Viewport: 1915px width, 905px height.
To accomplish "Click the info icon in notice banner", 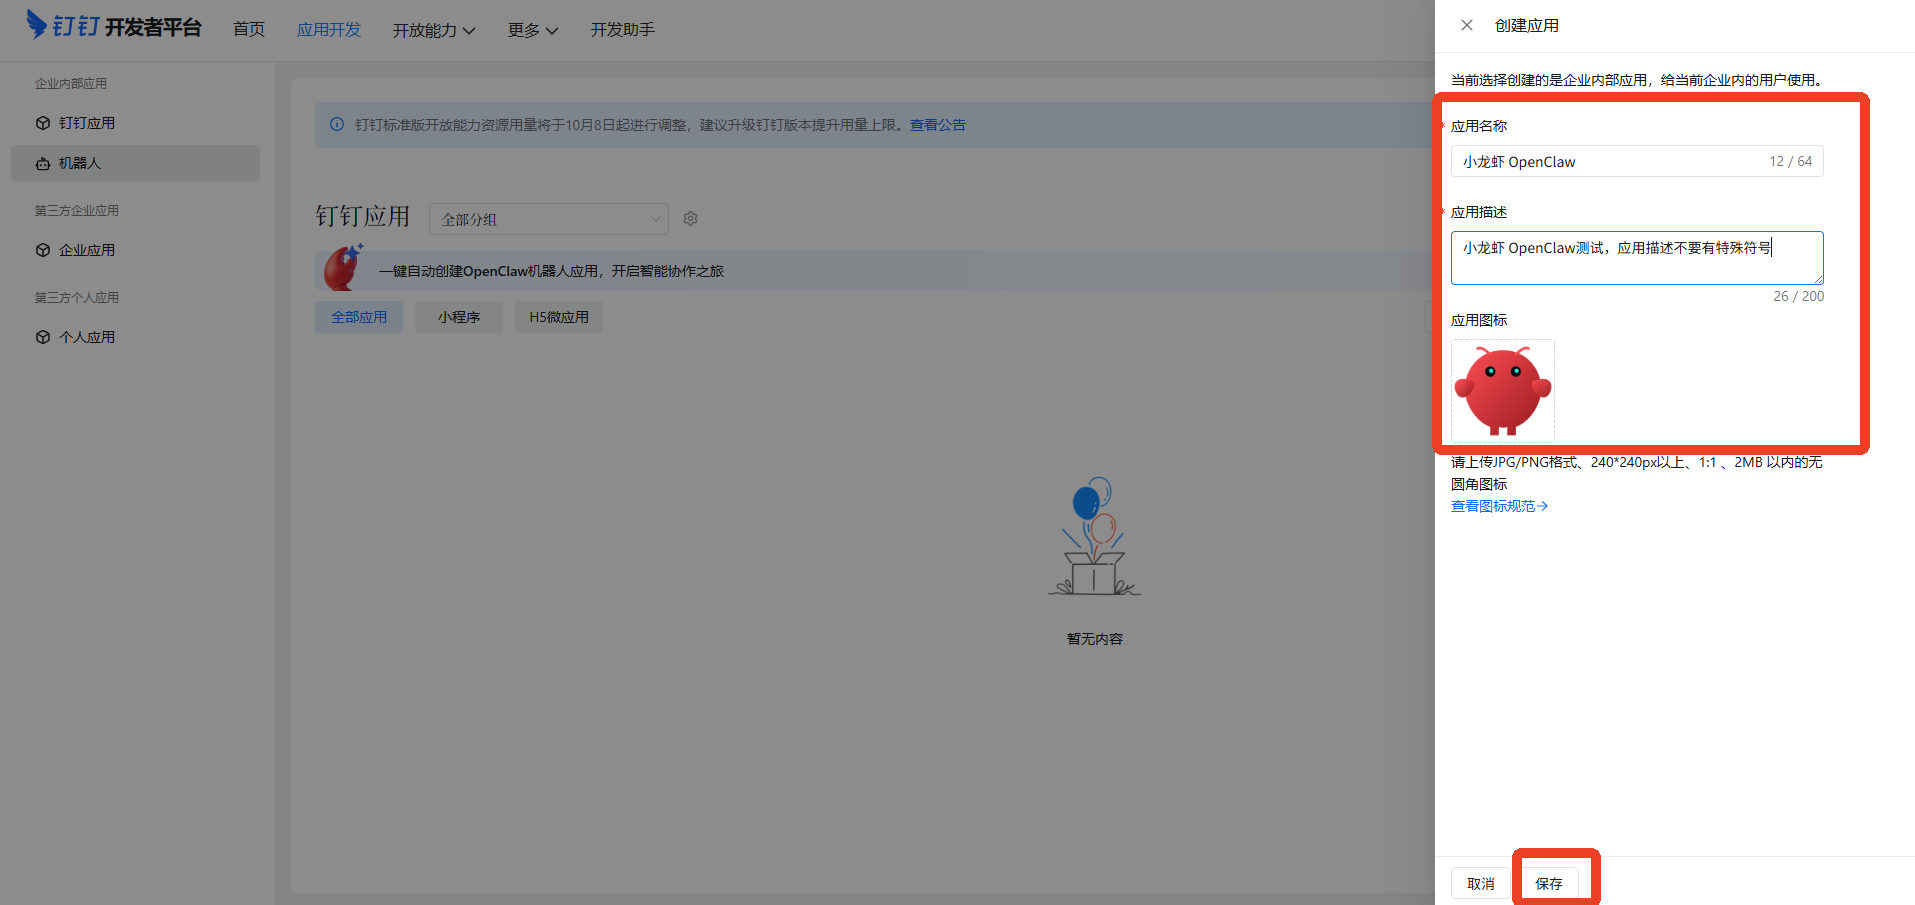I will [x=337, y=125].
